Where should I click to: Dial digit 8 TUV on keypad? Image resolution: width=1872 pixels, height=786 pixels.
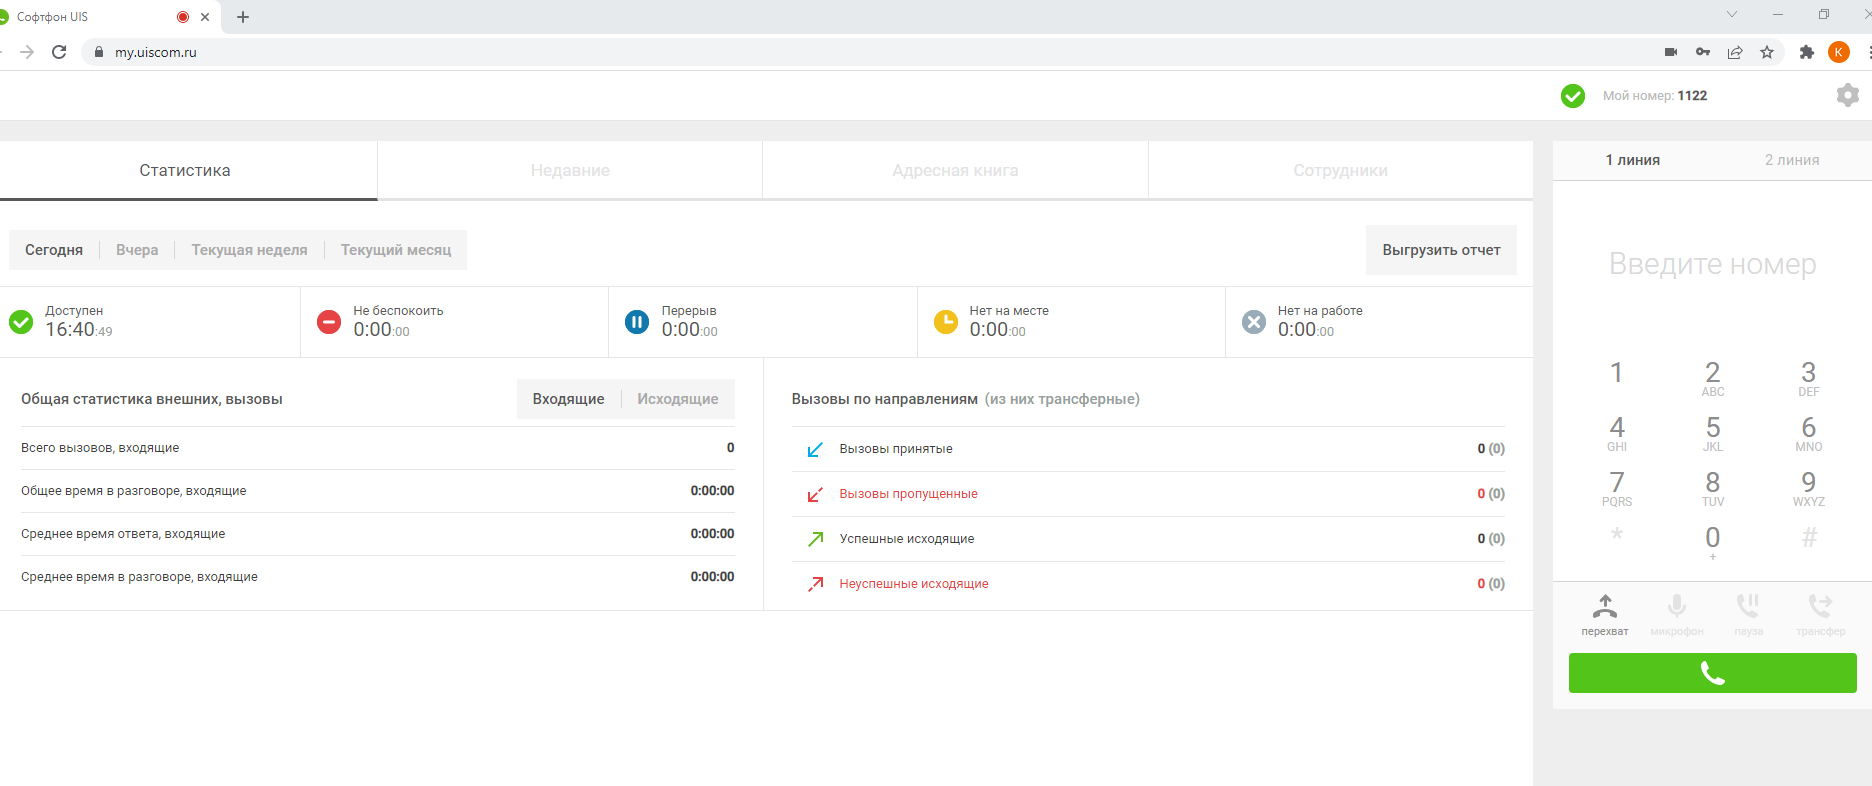1712,488
